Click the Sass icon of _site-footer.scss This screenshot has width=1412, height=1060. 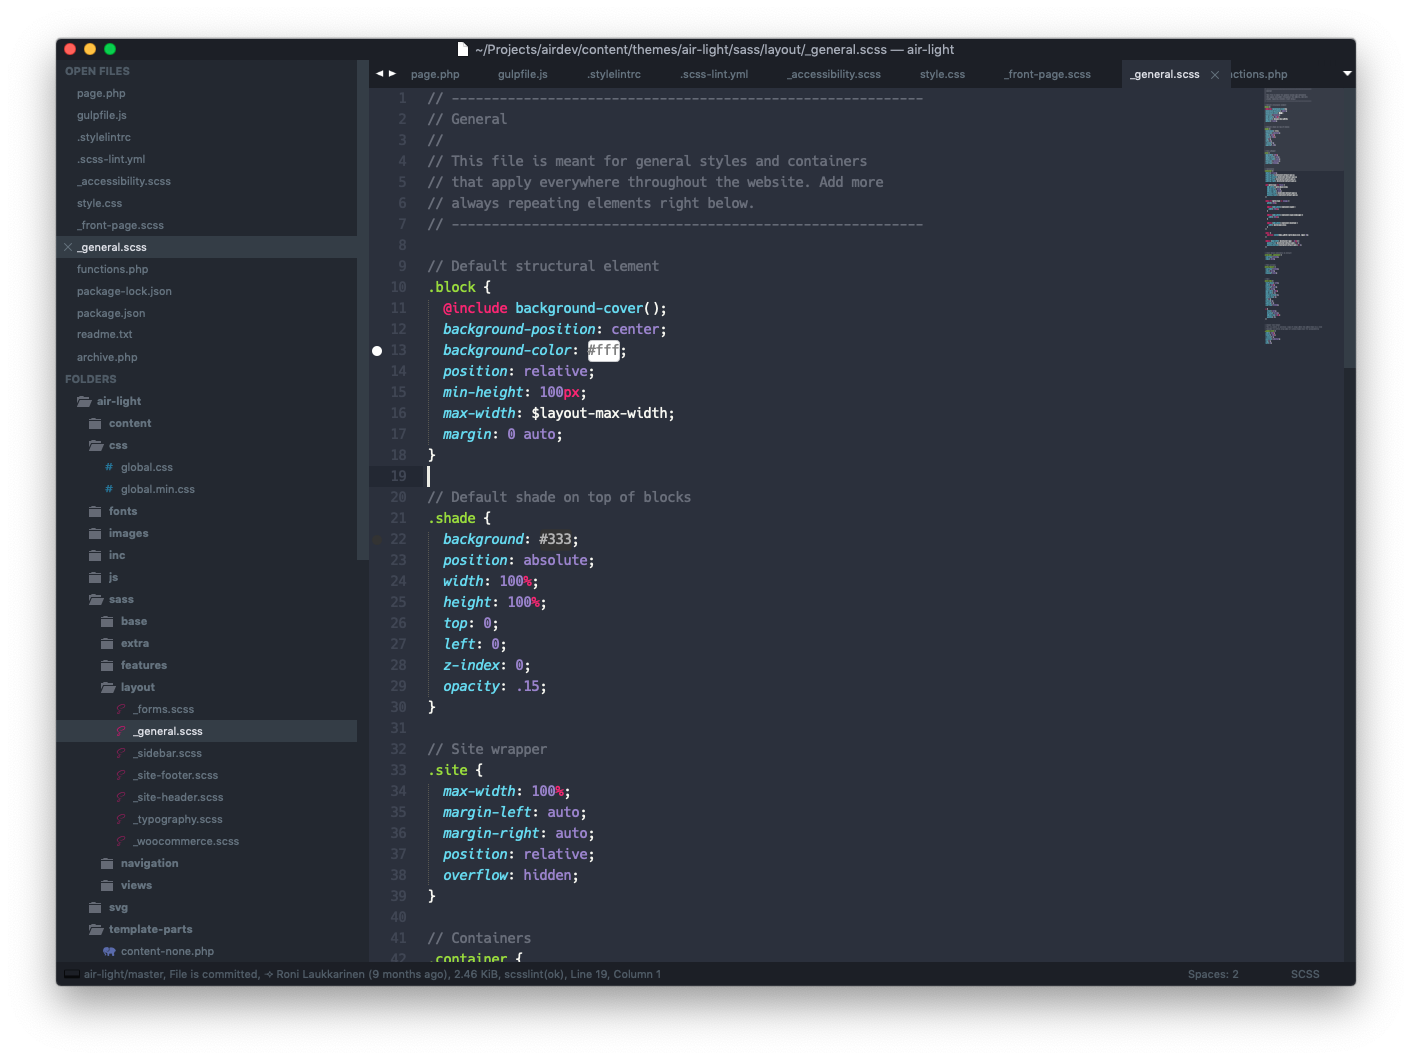[x=121, y=775]
